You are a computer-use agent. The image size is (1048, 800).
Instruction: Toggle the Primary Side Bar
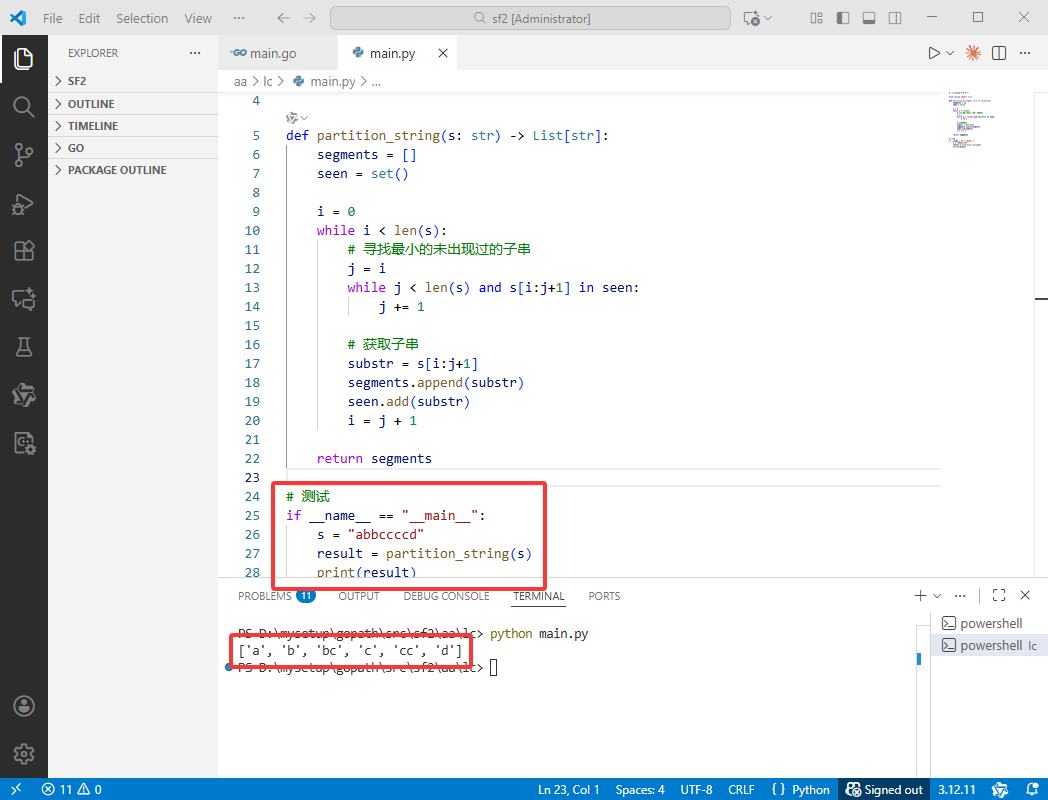pos(843,18)
